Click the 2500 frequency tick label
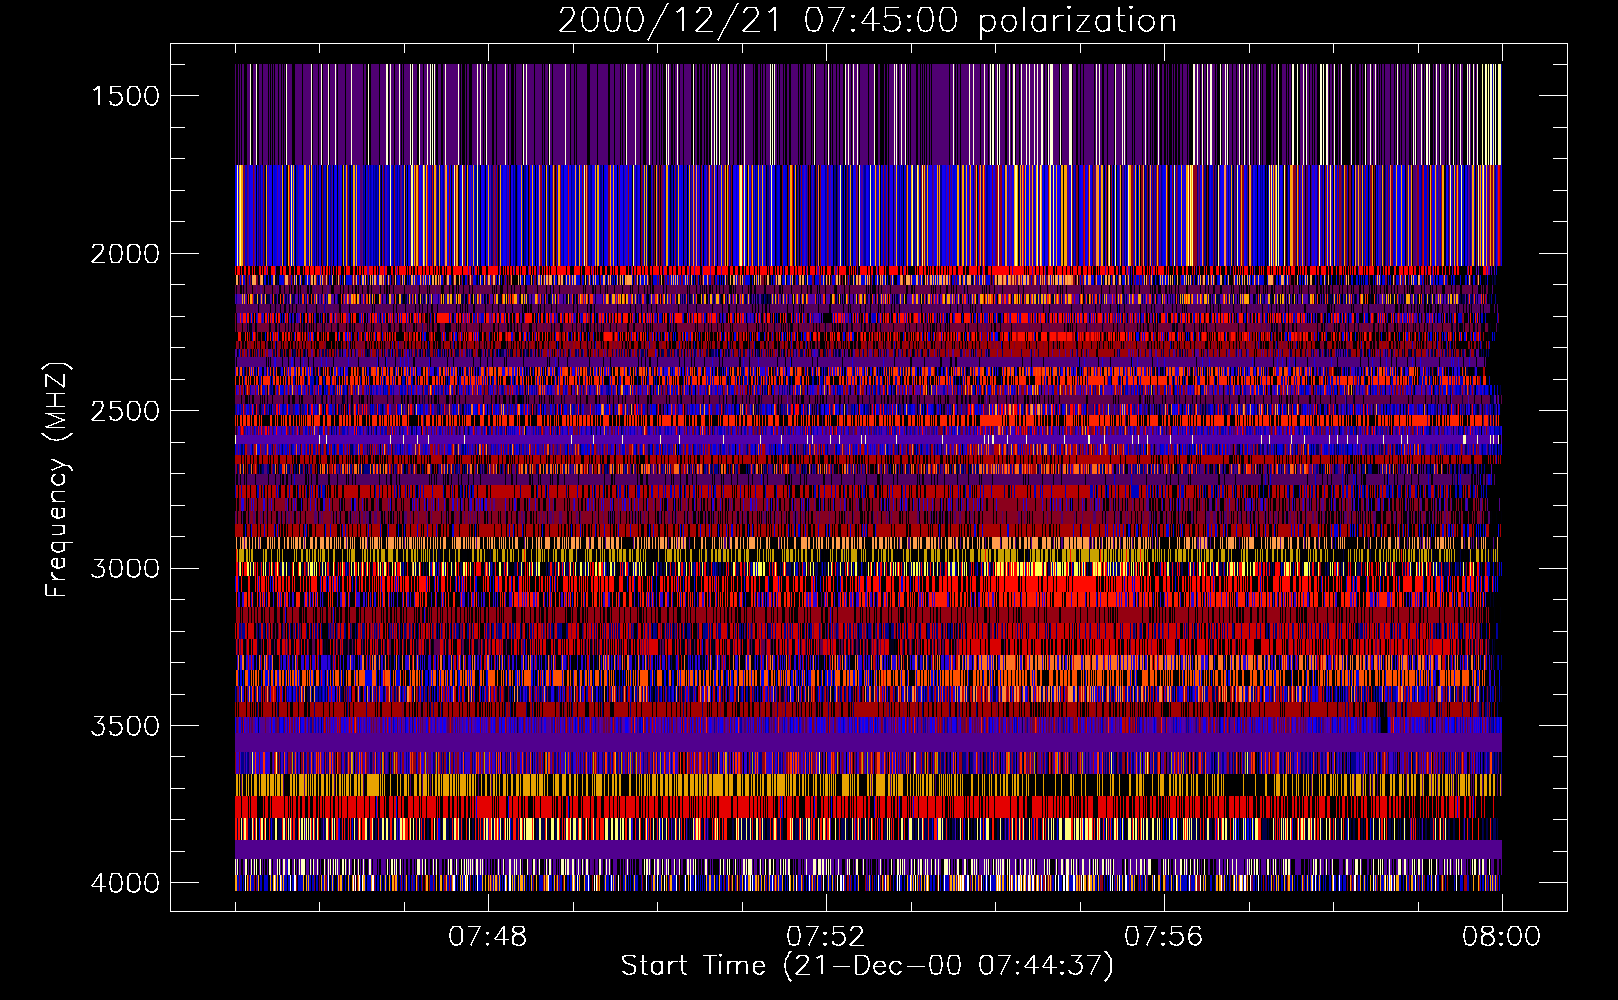 [125, 411]
